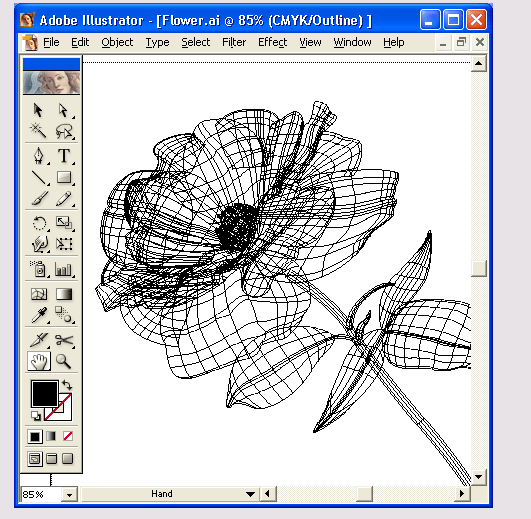Image resolution: width=531 pixels, height=519 pixels.
Task: Select the Pen tool
Action: click(39, 156)
